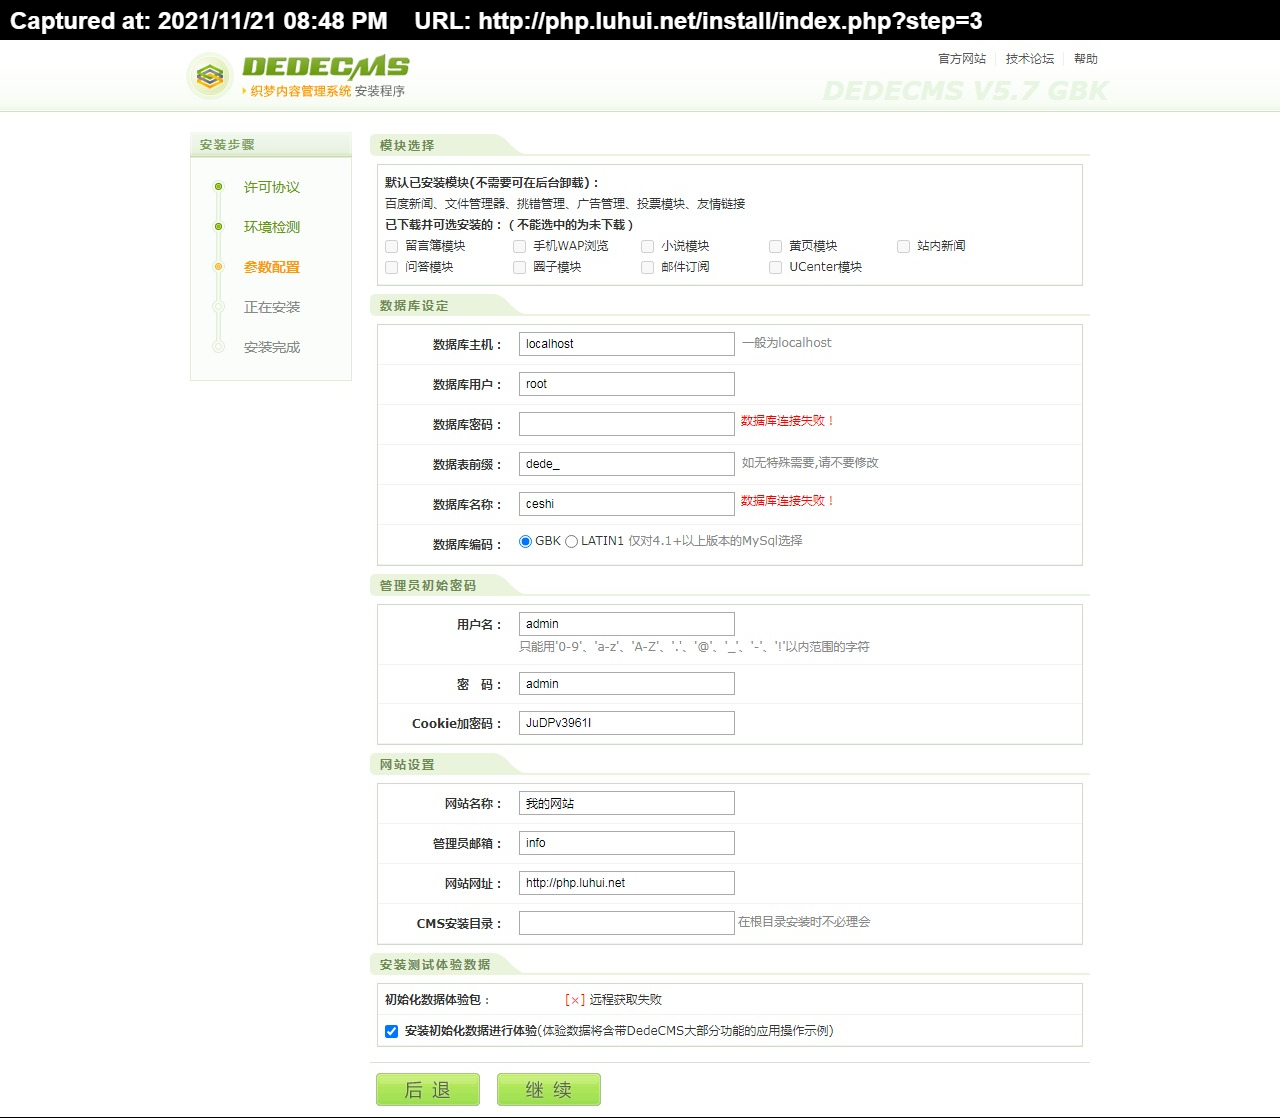Open 官方网站 link
1280x1118 pixels.
point(962,59)
